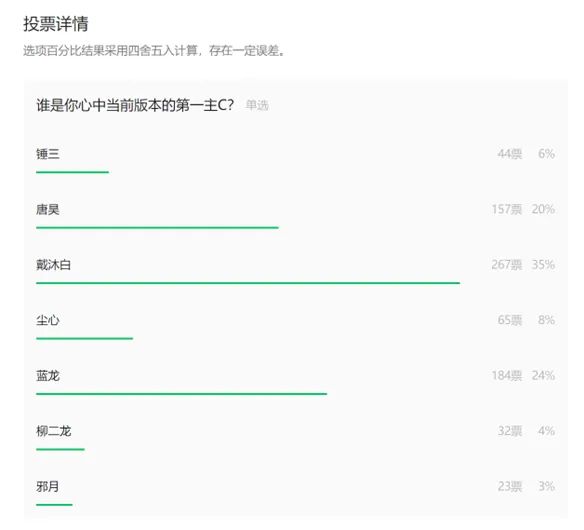Click the 267票 vote count
This screenshot has height=530, width=584.
[507, 265]
